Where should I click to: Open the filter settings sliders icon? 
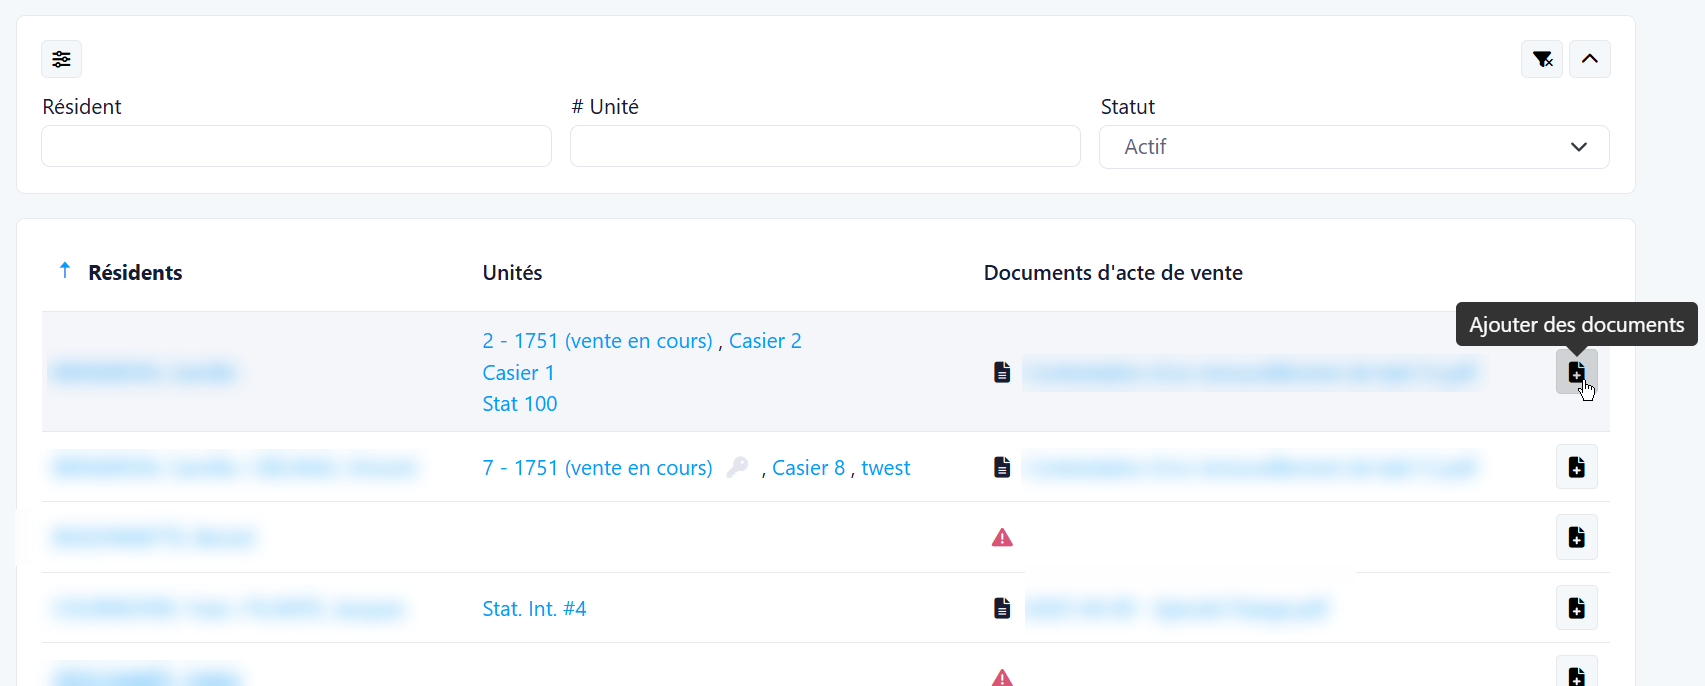[x=61, y=59]
